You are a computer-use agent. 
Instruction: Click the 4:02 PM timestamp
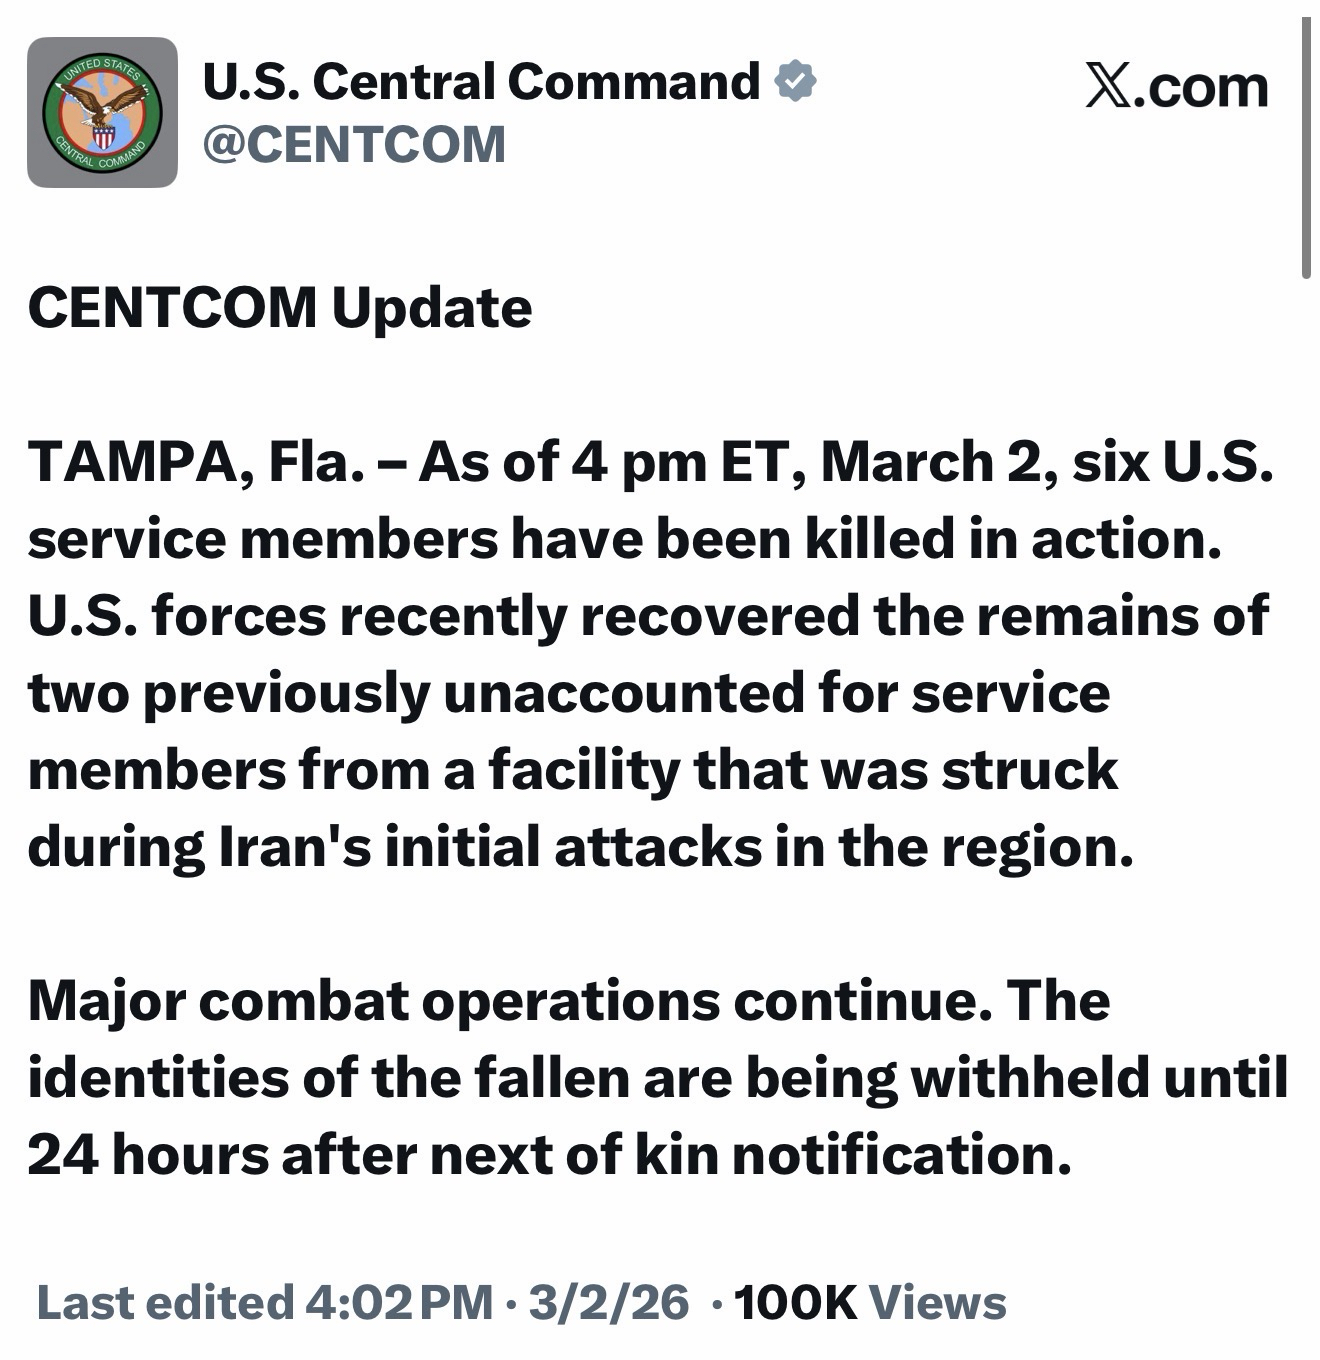(400, 1302)
